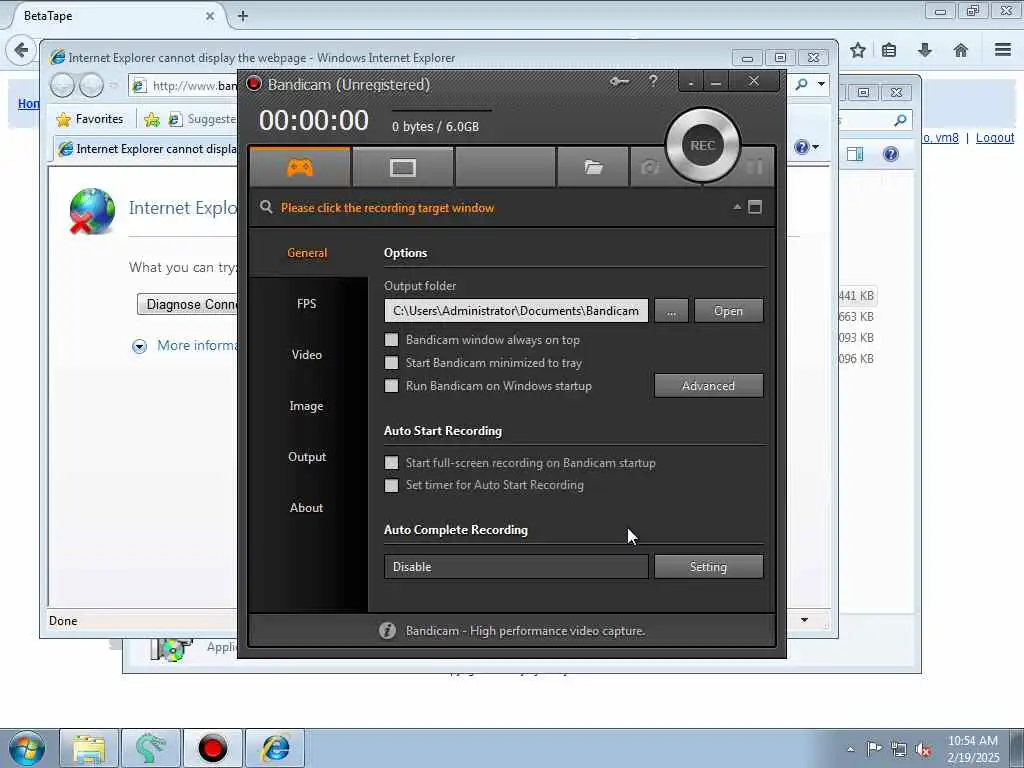Image resolution: width=1024 pixels, height=768 pixels.
Task: Start recording with the round REC button
Action: click(703, 146)
